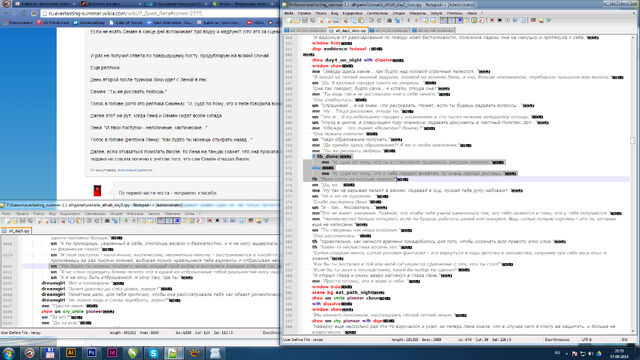Toggle show all characters in alt_day2 window toolbar

click(x=451, y=20)
